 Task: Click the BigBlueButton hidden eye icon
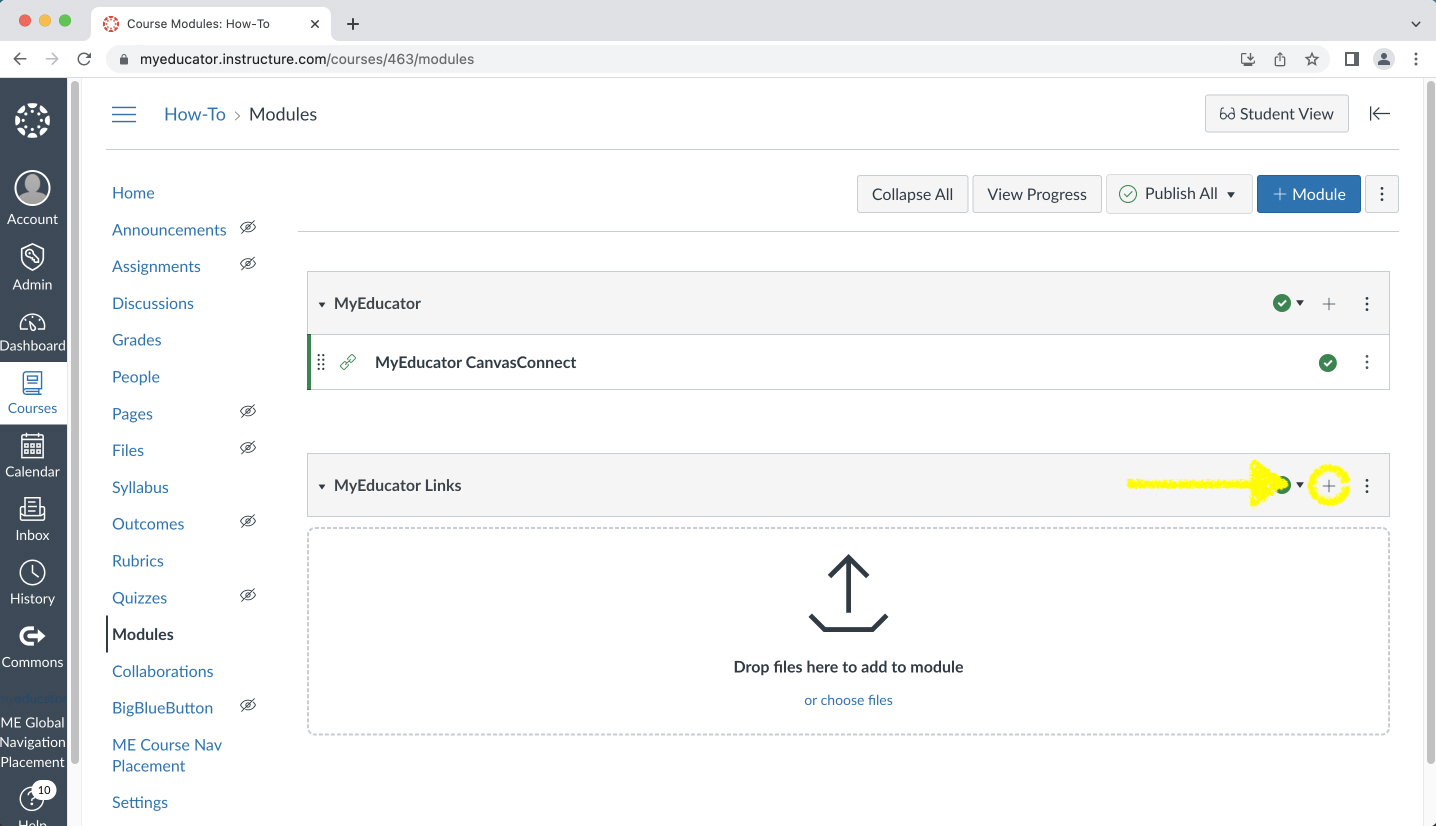point(248,705)
